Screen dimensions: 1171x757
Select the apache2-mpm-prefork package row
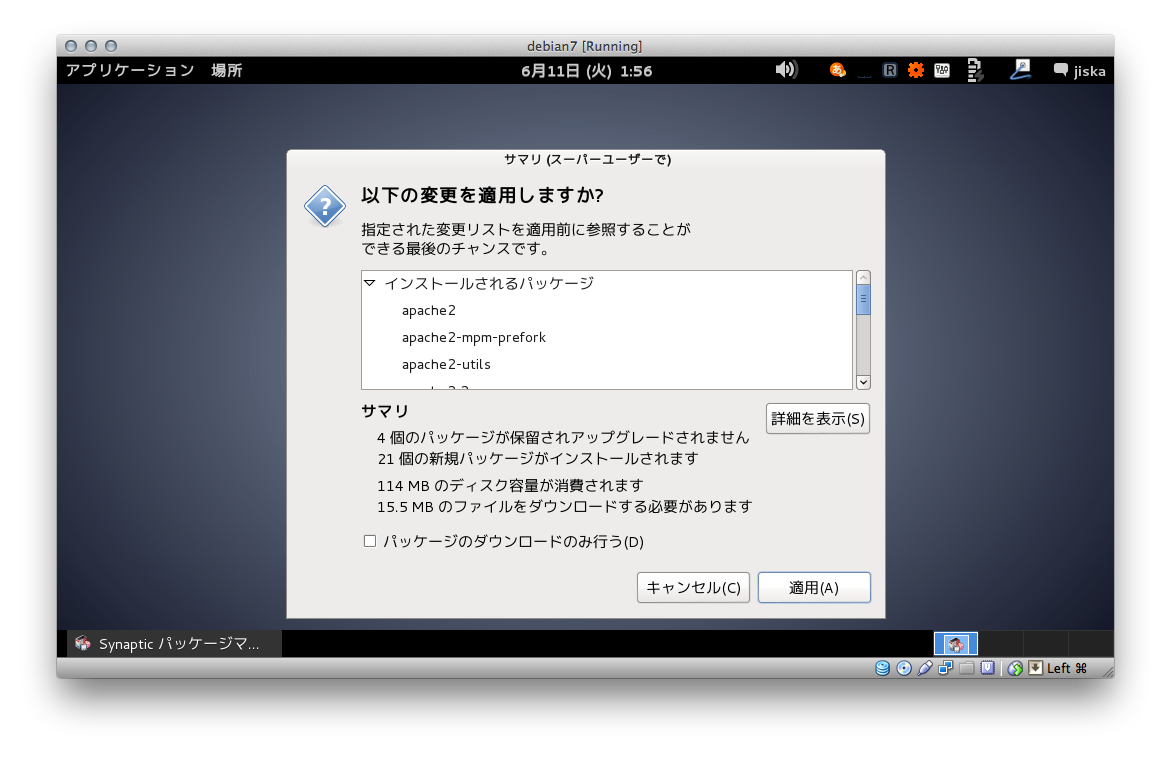[x=606, y=337]
